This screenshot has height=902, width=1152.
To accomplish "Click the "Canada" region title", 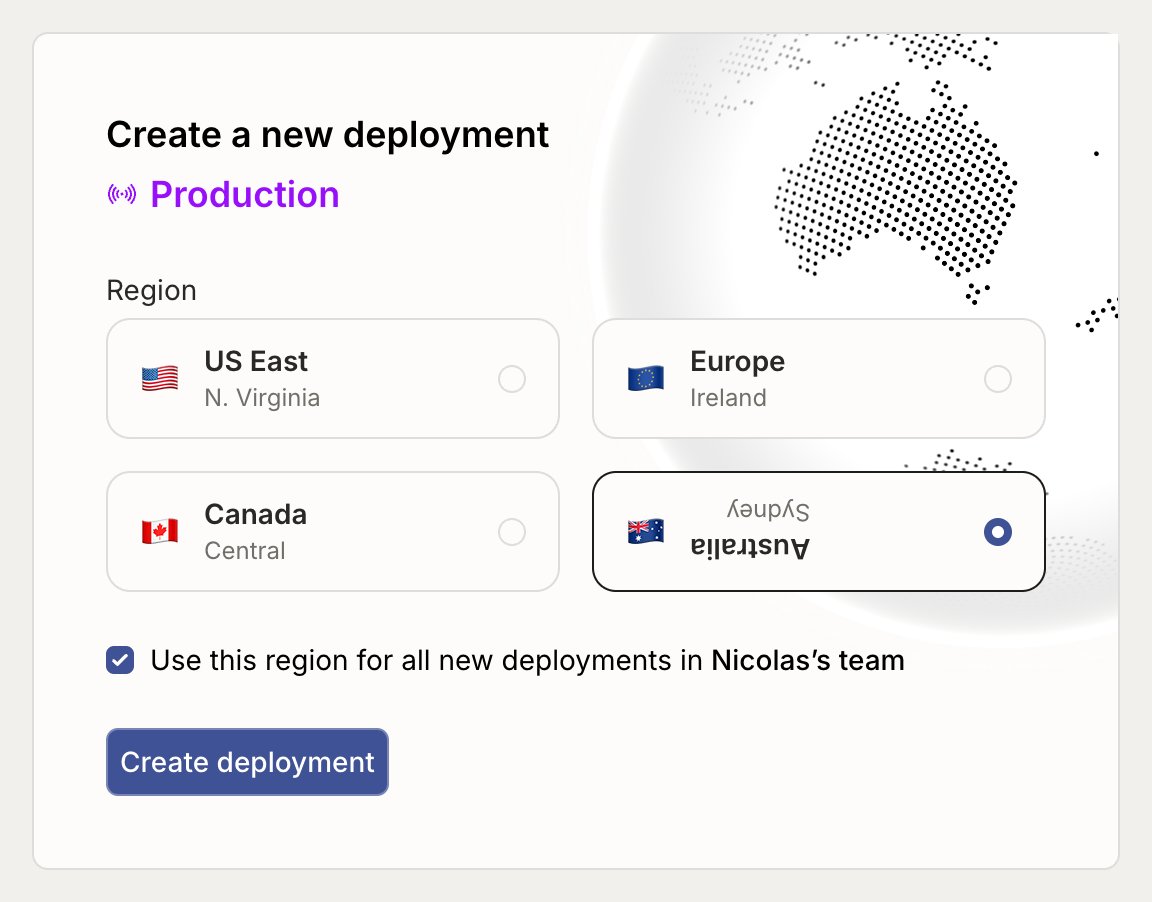I will coord(256,514).
